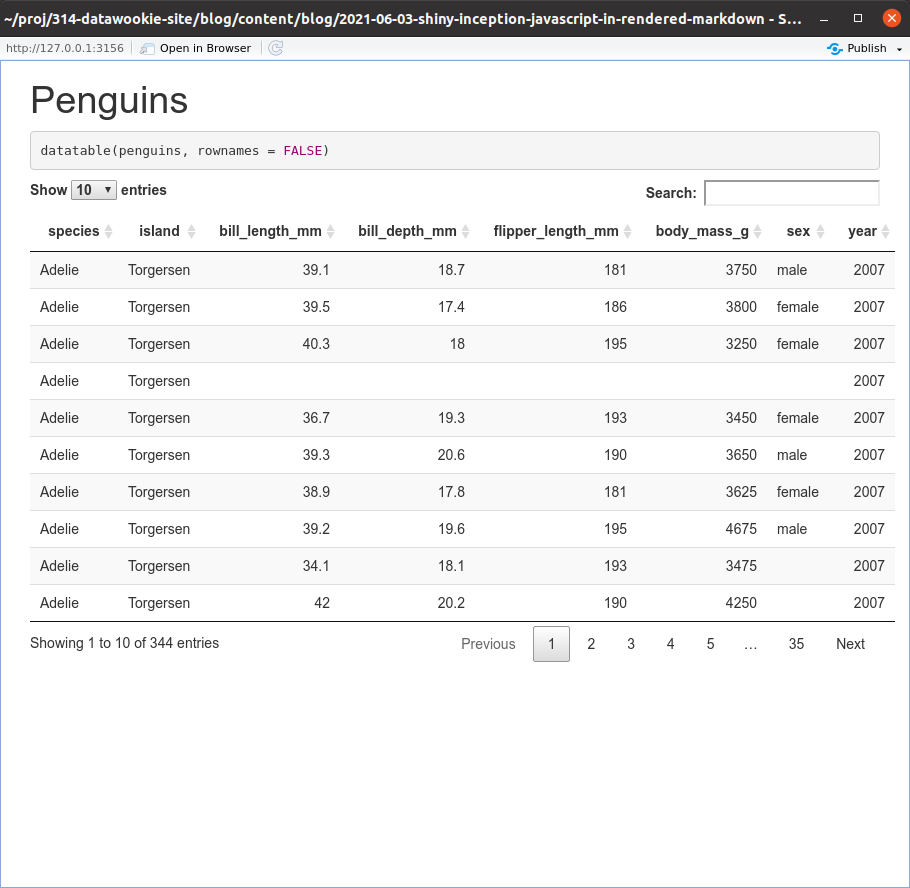Sort by body_mass_g sort icon
910x888 pixels.
pyautogui.click(x=758, y=232)
